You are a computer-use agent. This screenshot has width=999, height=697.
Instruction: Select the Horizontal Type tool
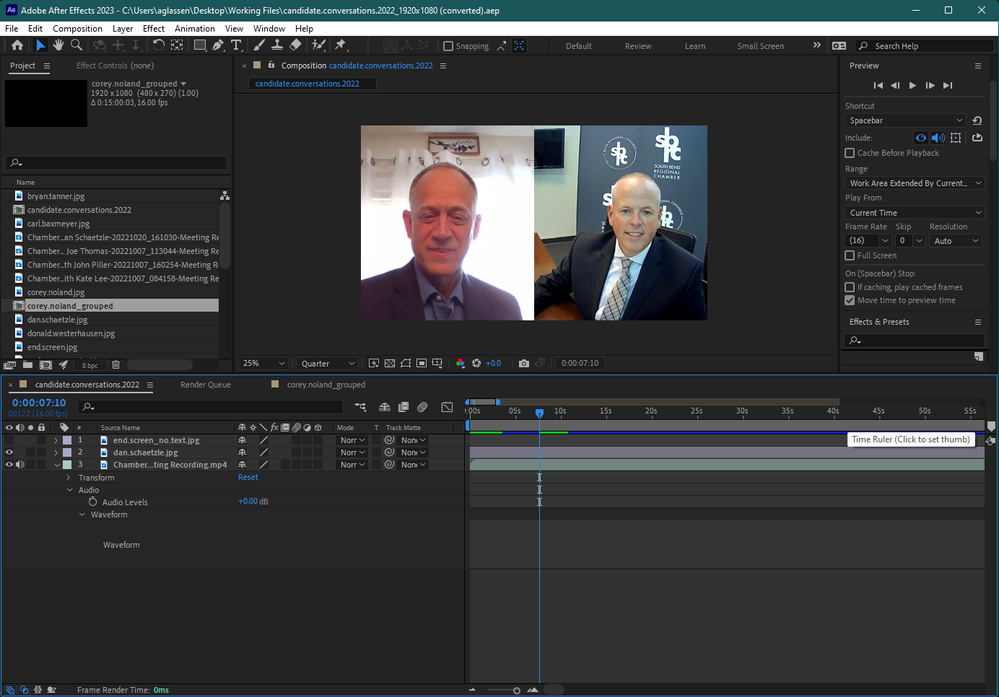click(236, 46)
